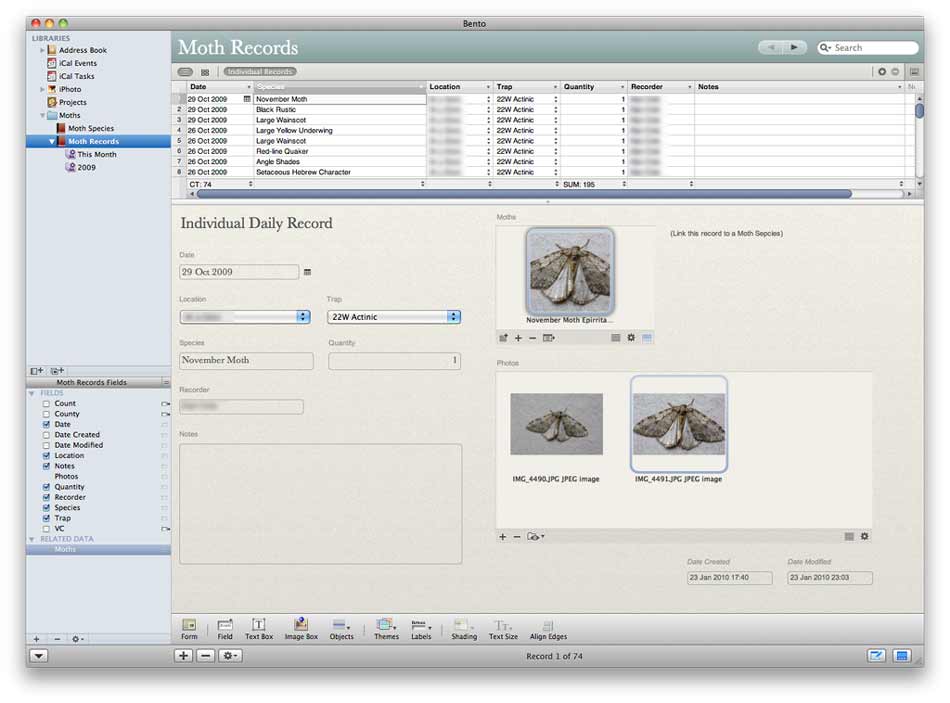Viewport: 950px width, 703px height.
Task: Remove a photo in the Photos box
Action: pyautogui.click(x=517, y=536)
